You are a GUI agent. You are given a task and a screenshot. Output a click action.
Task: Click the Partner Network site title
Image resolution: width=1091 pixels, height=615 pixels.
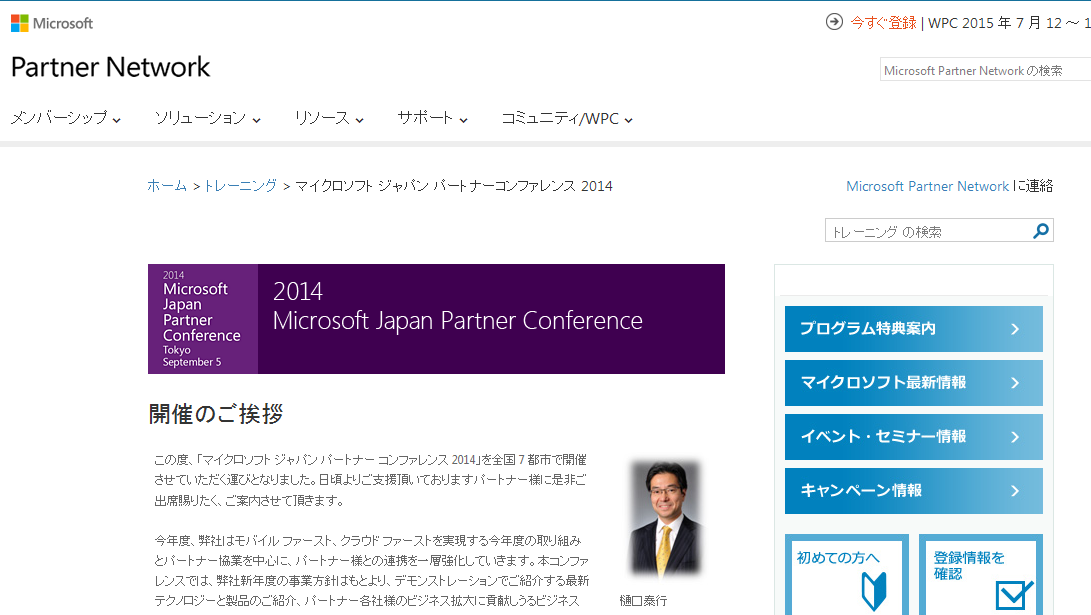[x=110, y=67]
